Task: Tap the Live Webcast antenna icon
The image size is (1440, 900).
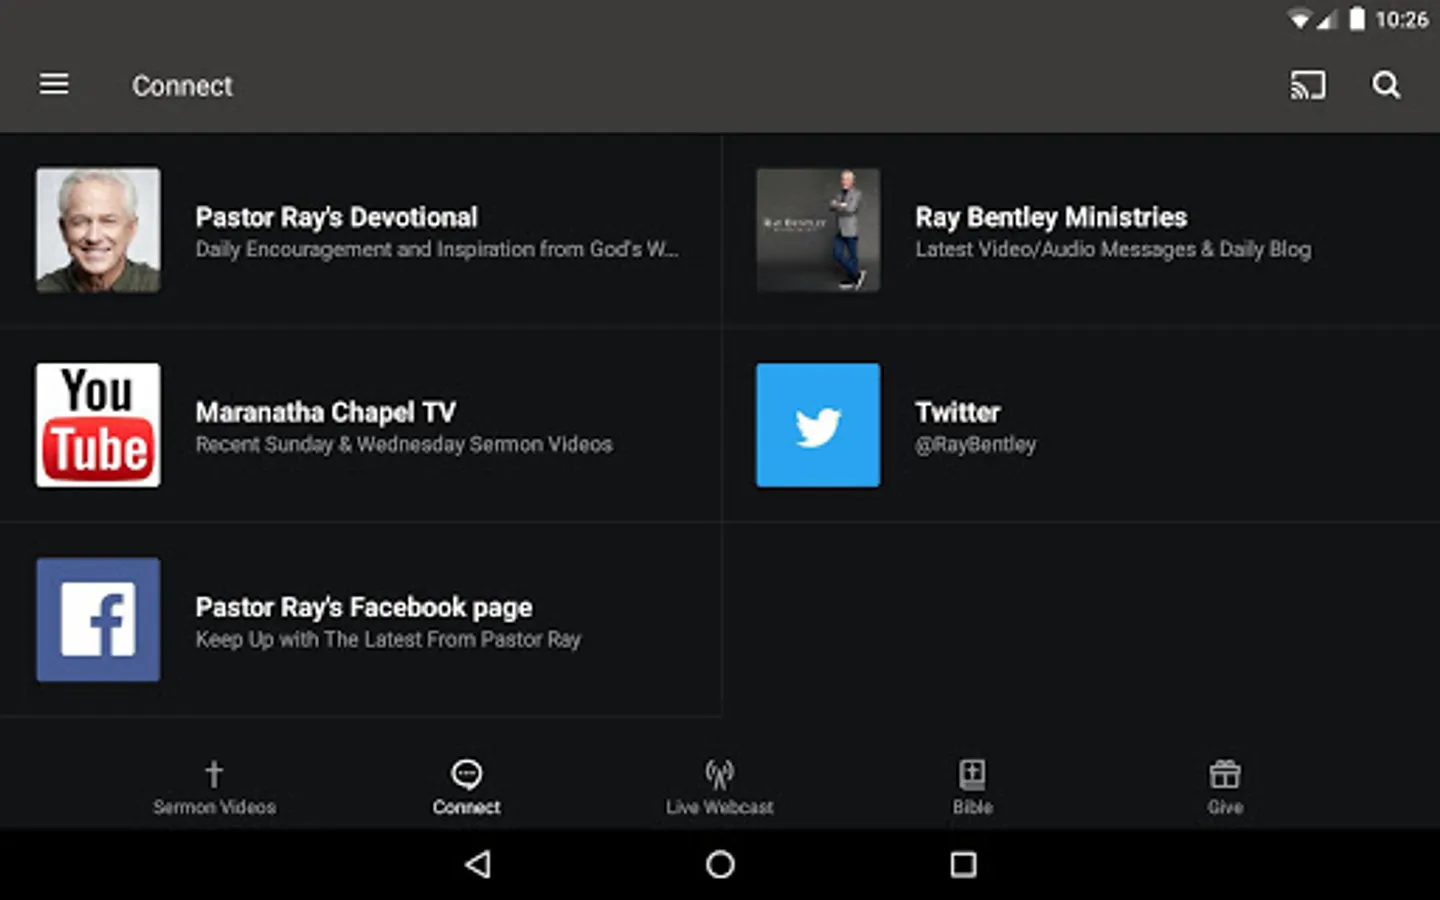Action: click(720, 774)
